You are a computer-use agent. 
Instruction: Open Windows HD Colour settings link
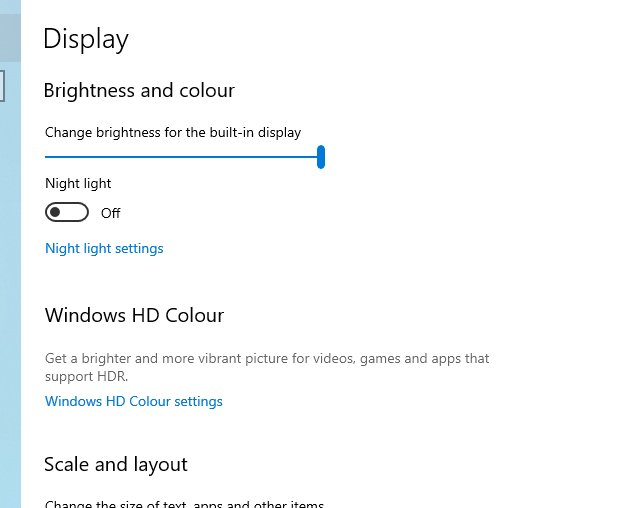134,401
